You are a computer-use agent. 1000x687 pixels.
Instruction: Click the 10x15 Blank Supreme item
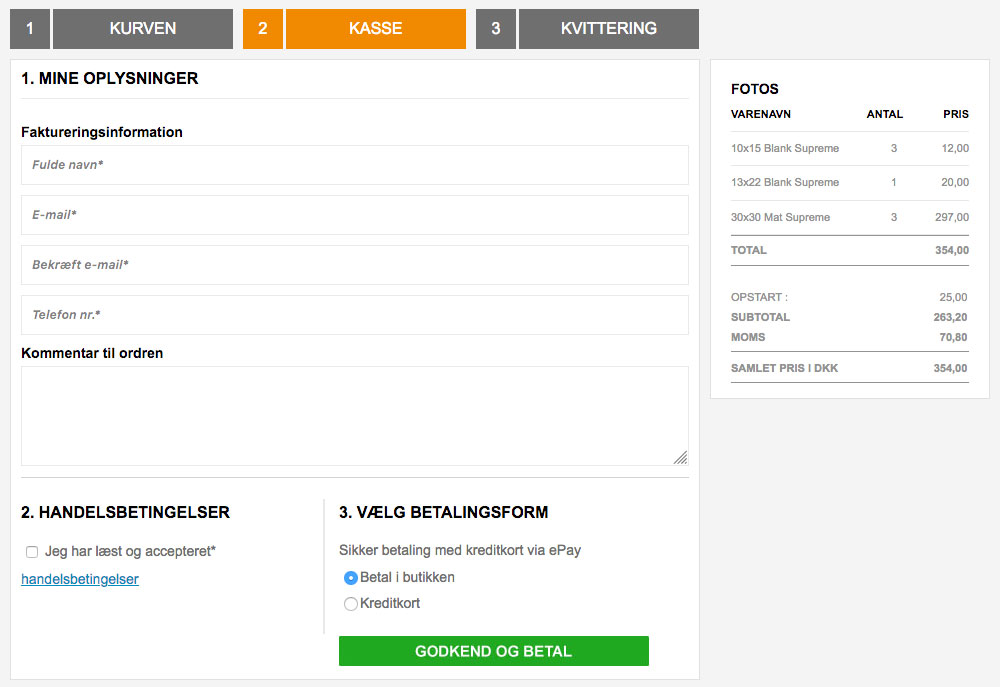[785, 148]
